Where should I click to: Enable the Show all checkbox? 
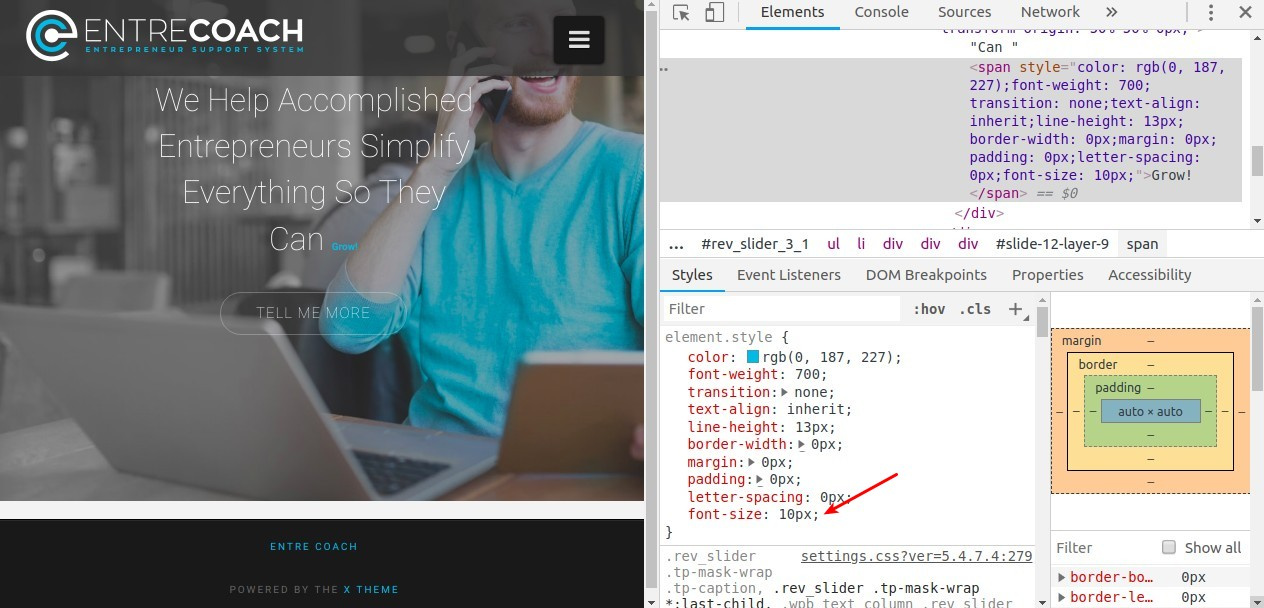[1169, 547]
